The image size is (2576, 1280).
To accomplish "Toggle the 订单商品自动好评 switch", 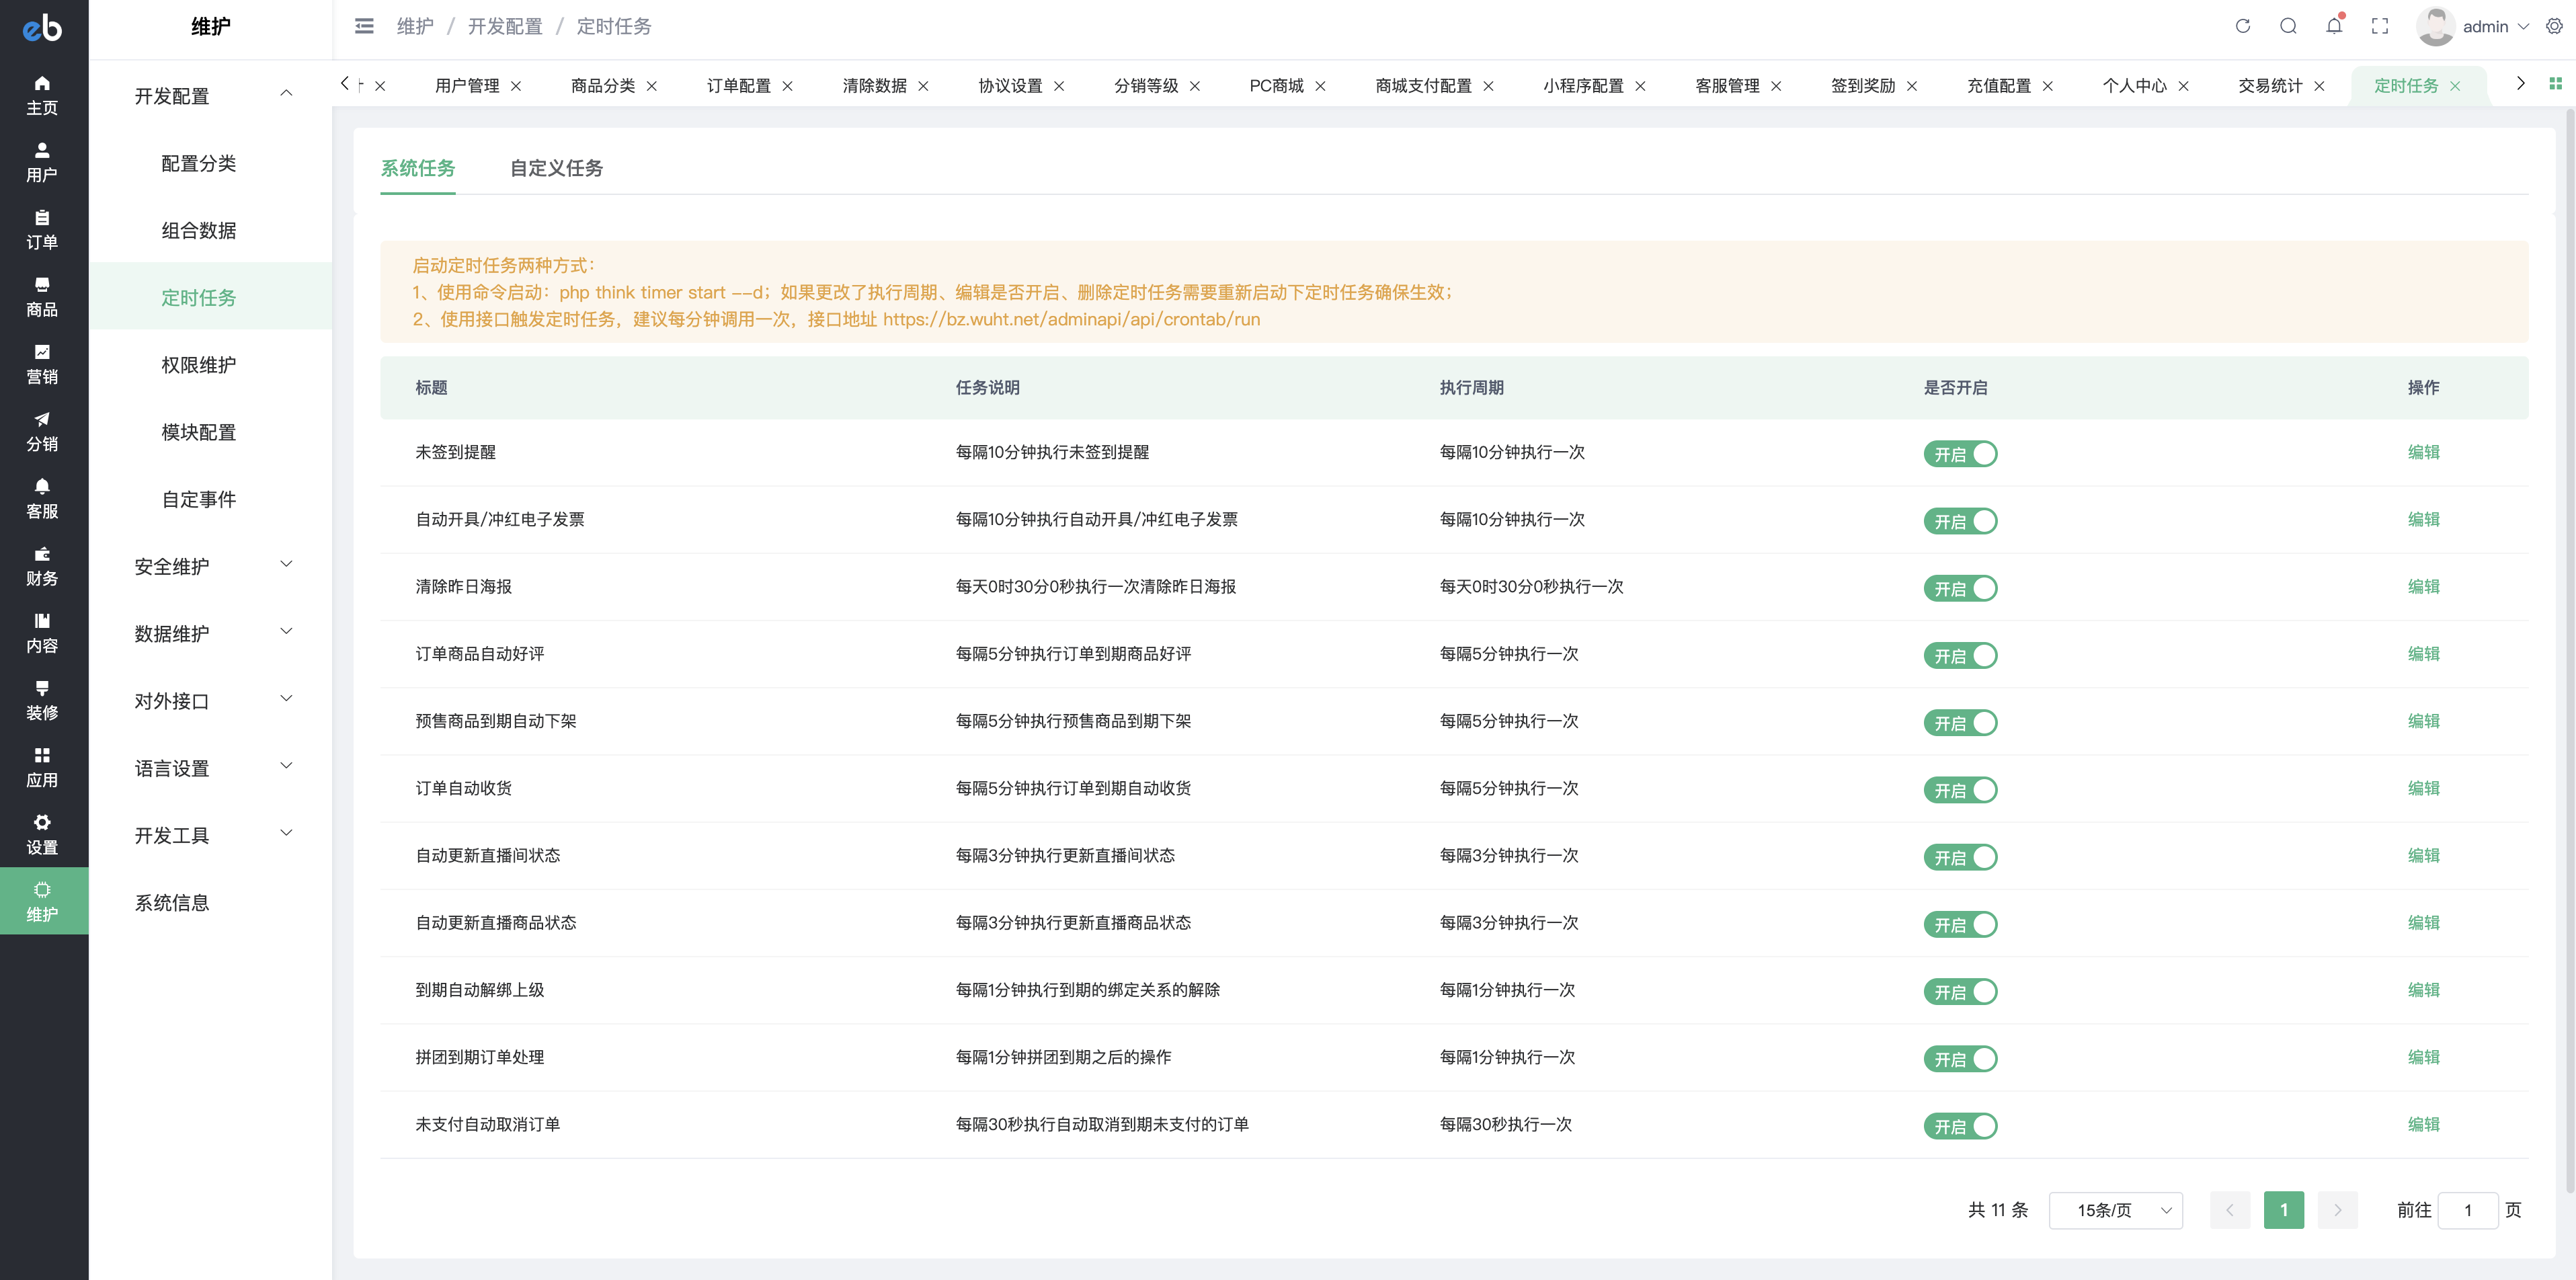I will click(x=1960, y=655).
